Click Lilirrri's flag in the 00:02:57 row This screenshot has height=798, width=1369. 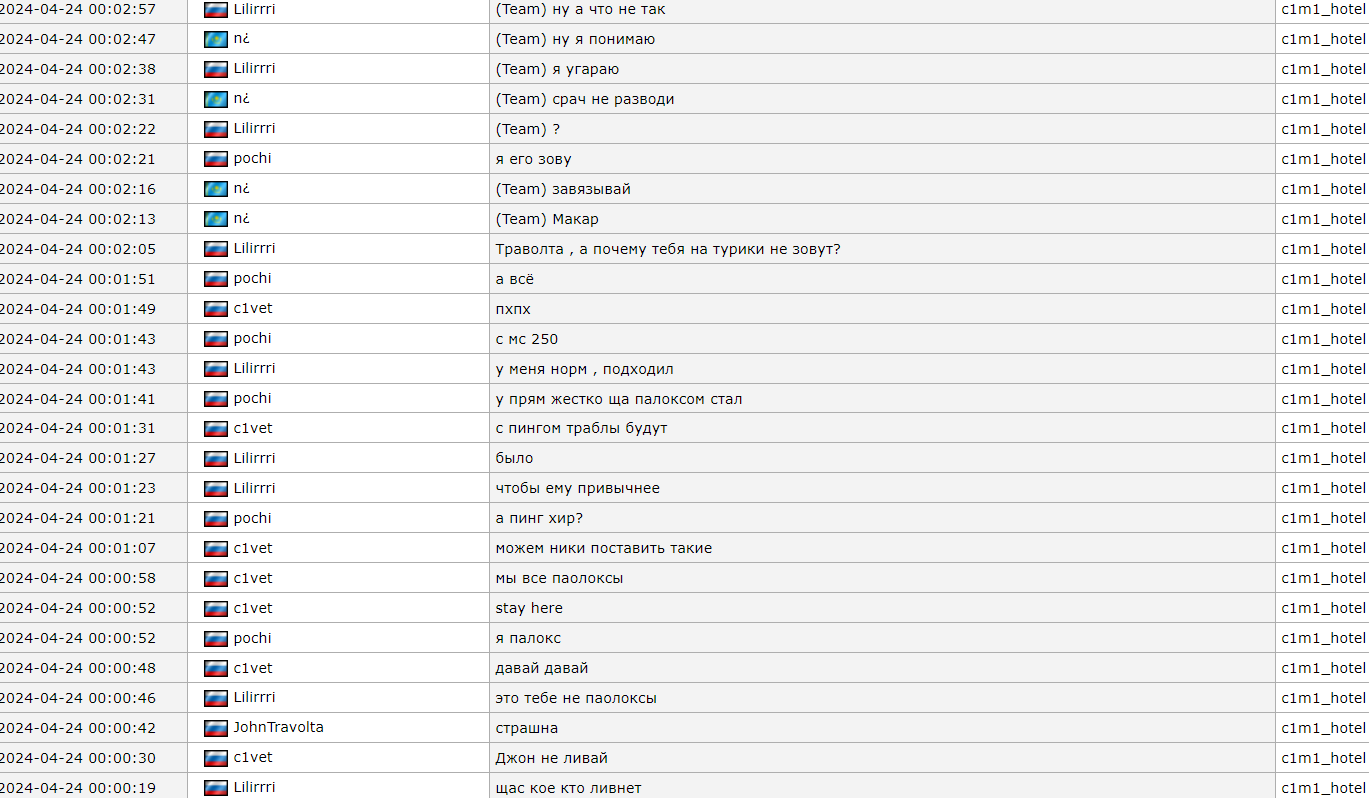[x=215, y=9]
